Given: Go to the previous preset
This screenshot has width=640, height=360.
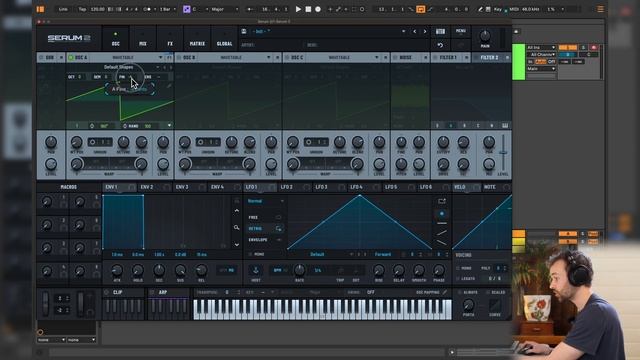Looking at the screenshot, I should click(415, 31).
